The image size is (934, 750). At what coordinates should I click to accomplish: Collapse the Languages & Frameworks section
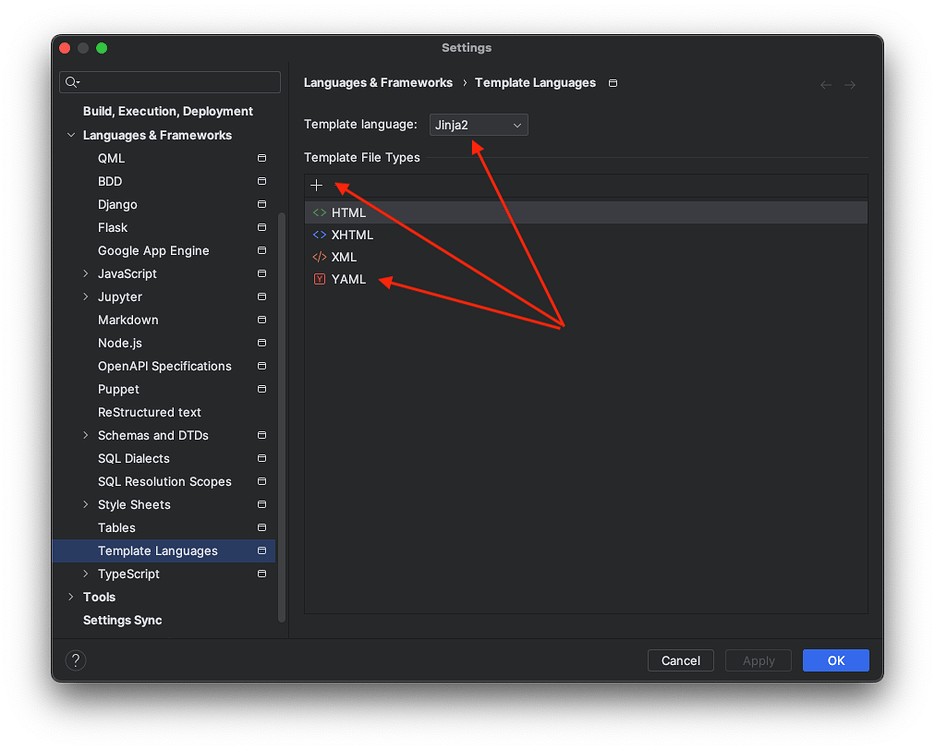pyautogui.click(x=70, y=134)
